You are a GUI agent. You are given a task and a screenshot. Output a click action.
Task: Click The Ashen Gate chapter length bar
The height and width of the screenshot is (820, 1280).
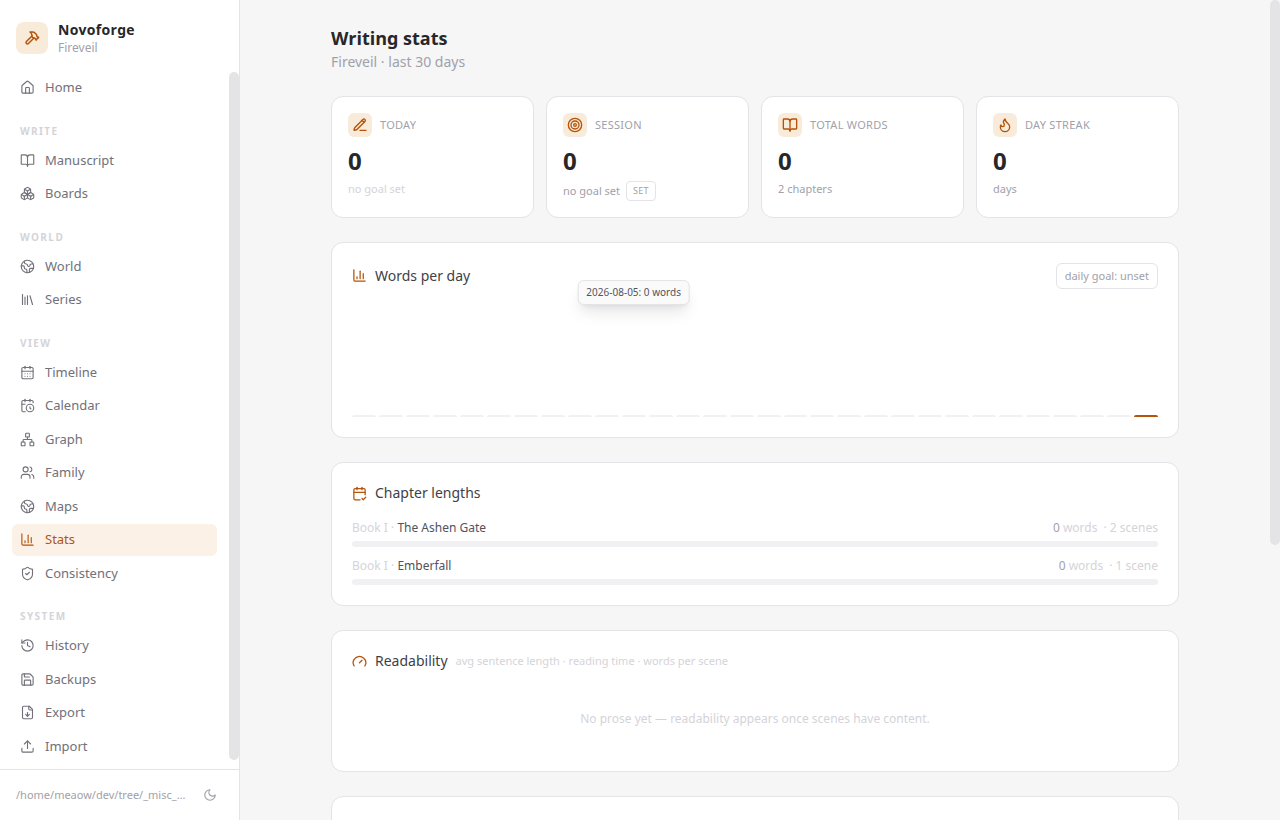coord(755,544)
